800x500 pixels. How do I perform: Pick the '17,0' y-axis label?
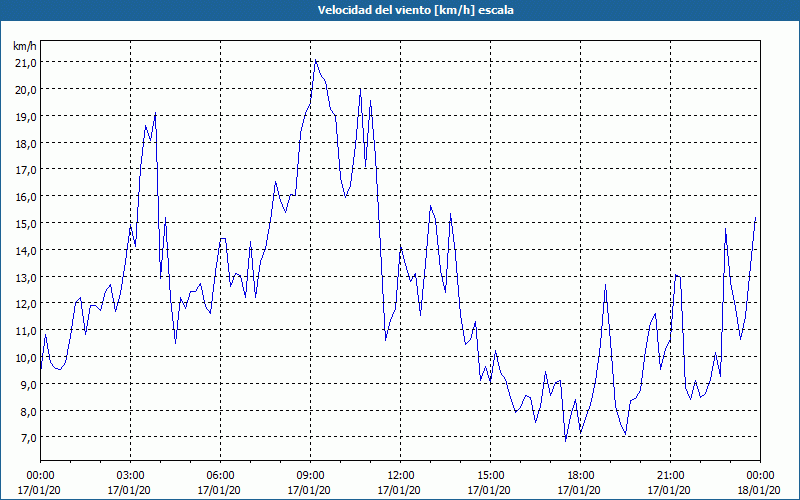[26, 170]
